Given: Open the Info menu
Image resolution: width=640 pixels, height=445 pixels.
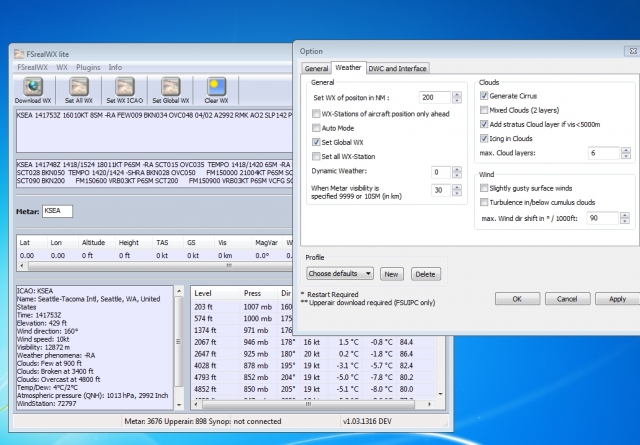Looking at the screenshot, I should 115,67.
